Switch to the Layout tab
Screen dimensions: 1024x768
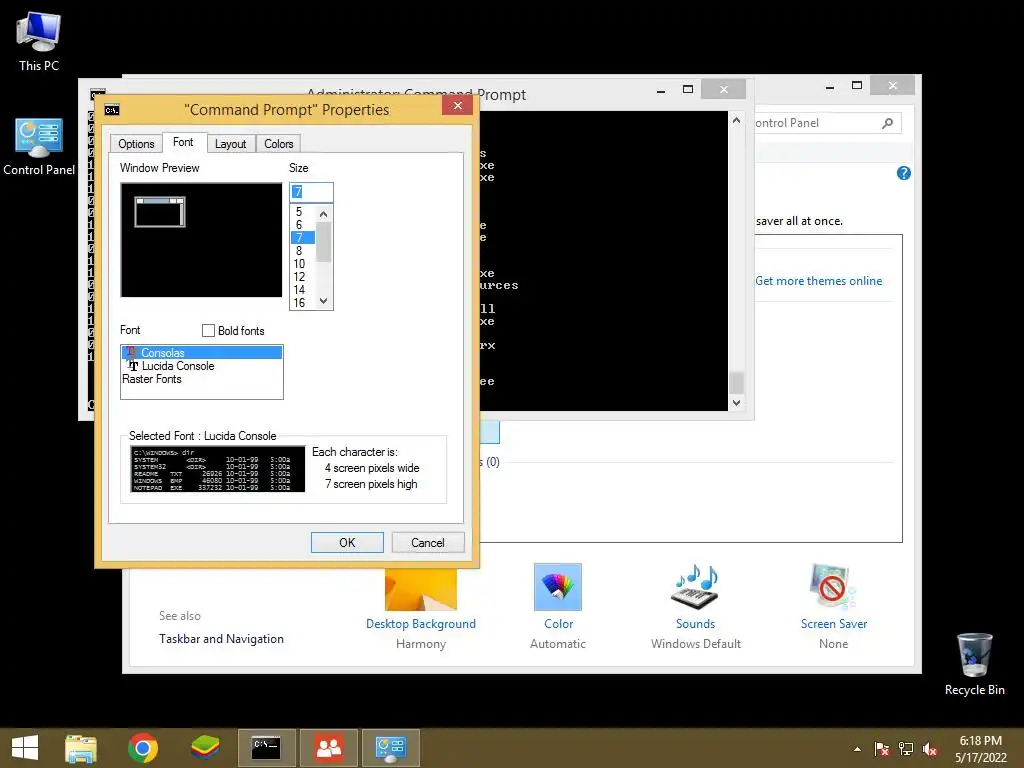pos(231,144)
